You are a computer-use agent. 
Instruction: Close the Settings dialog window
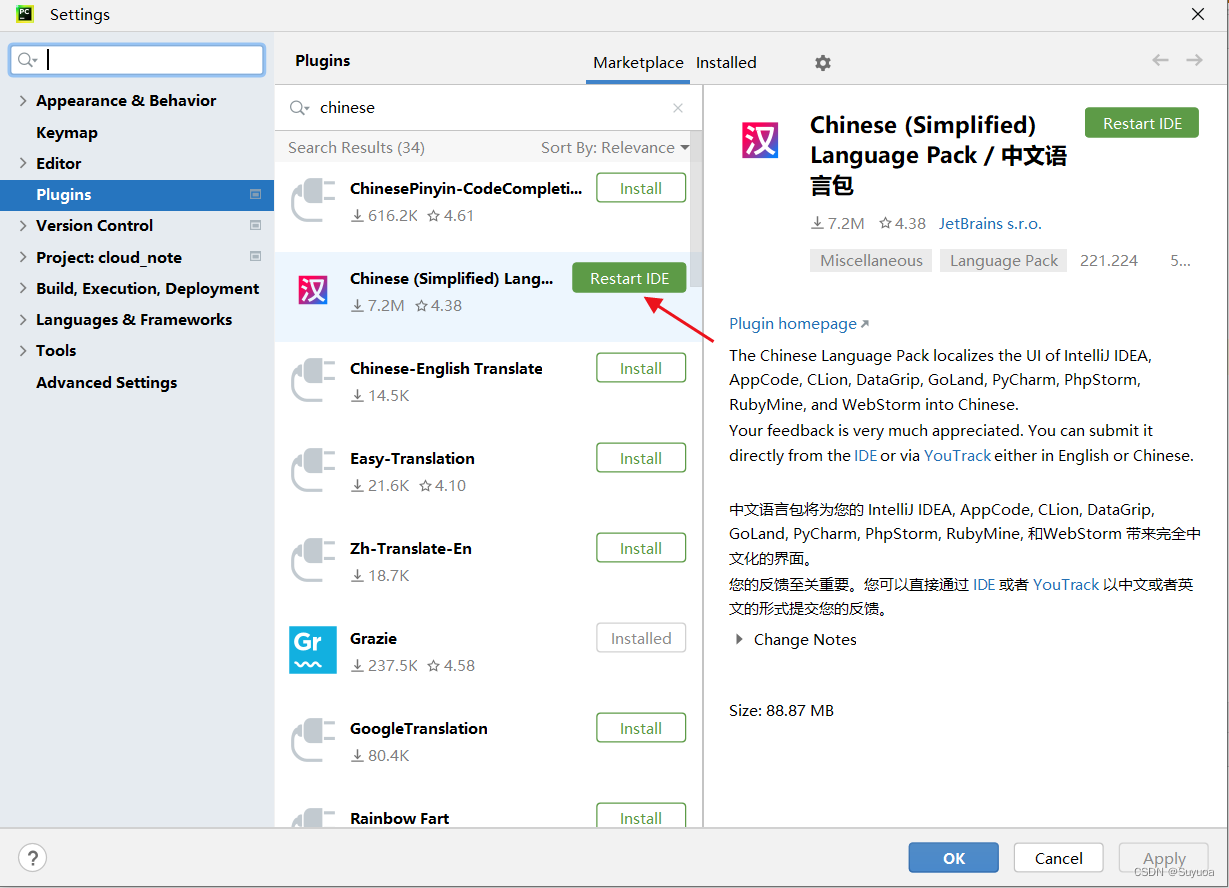click(x=1197, y=14)
